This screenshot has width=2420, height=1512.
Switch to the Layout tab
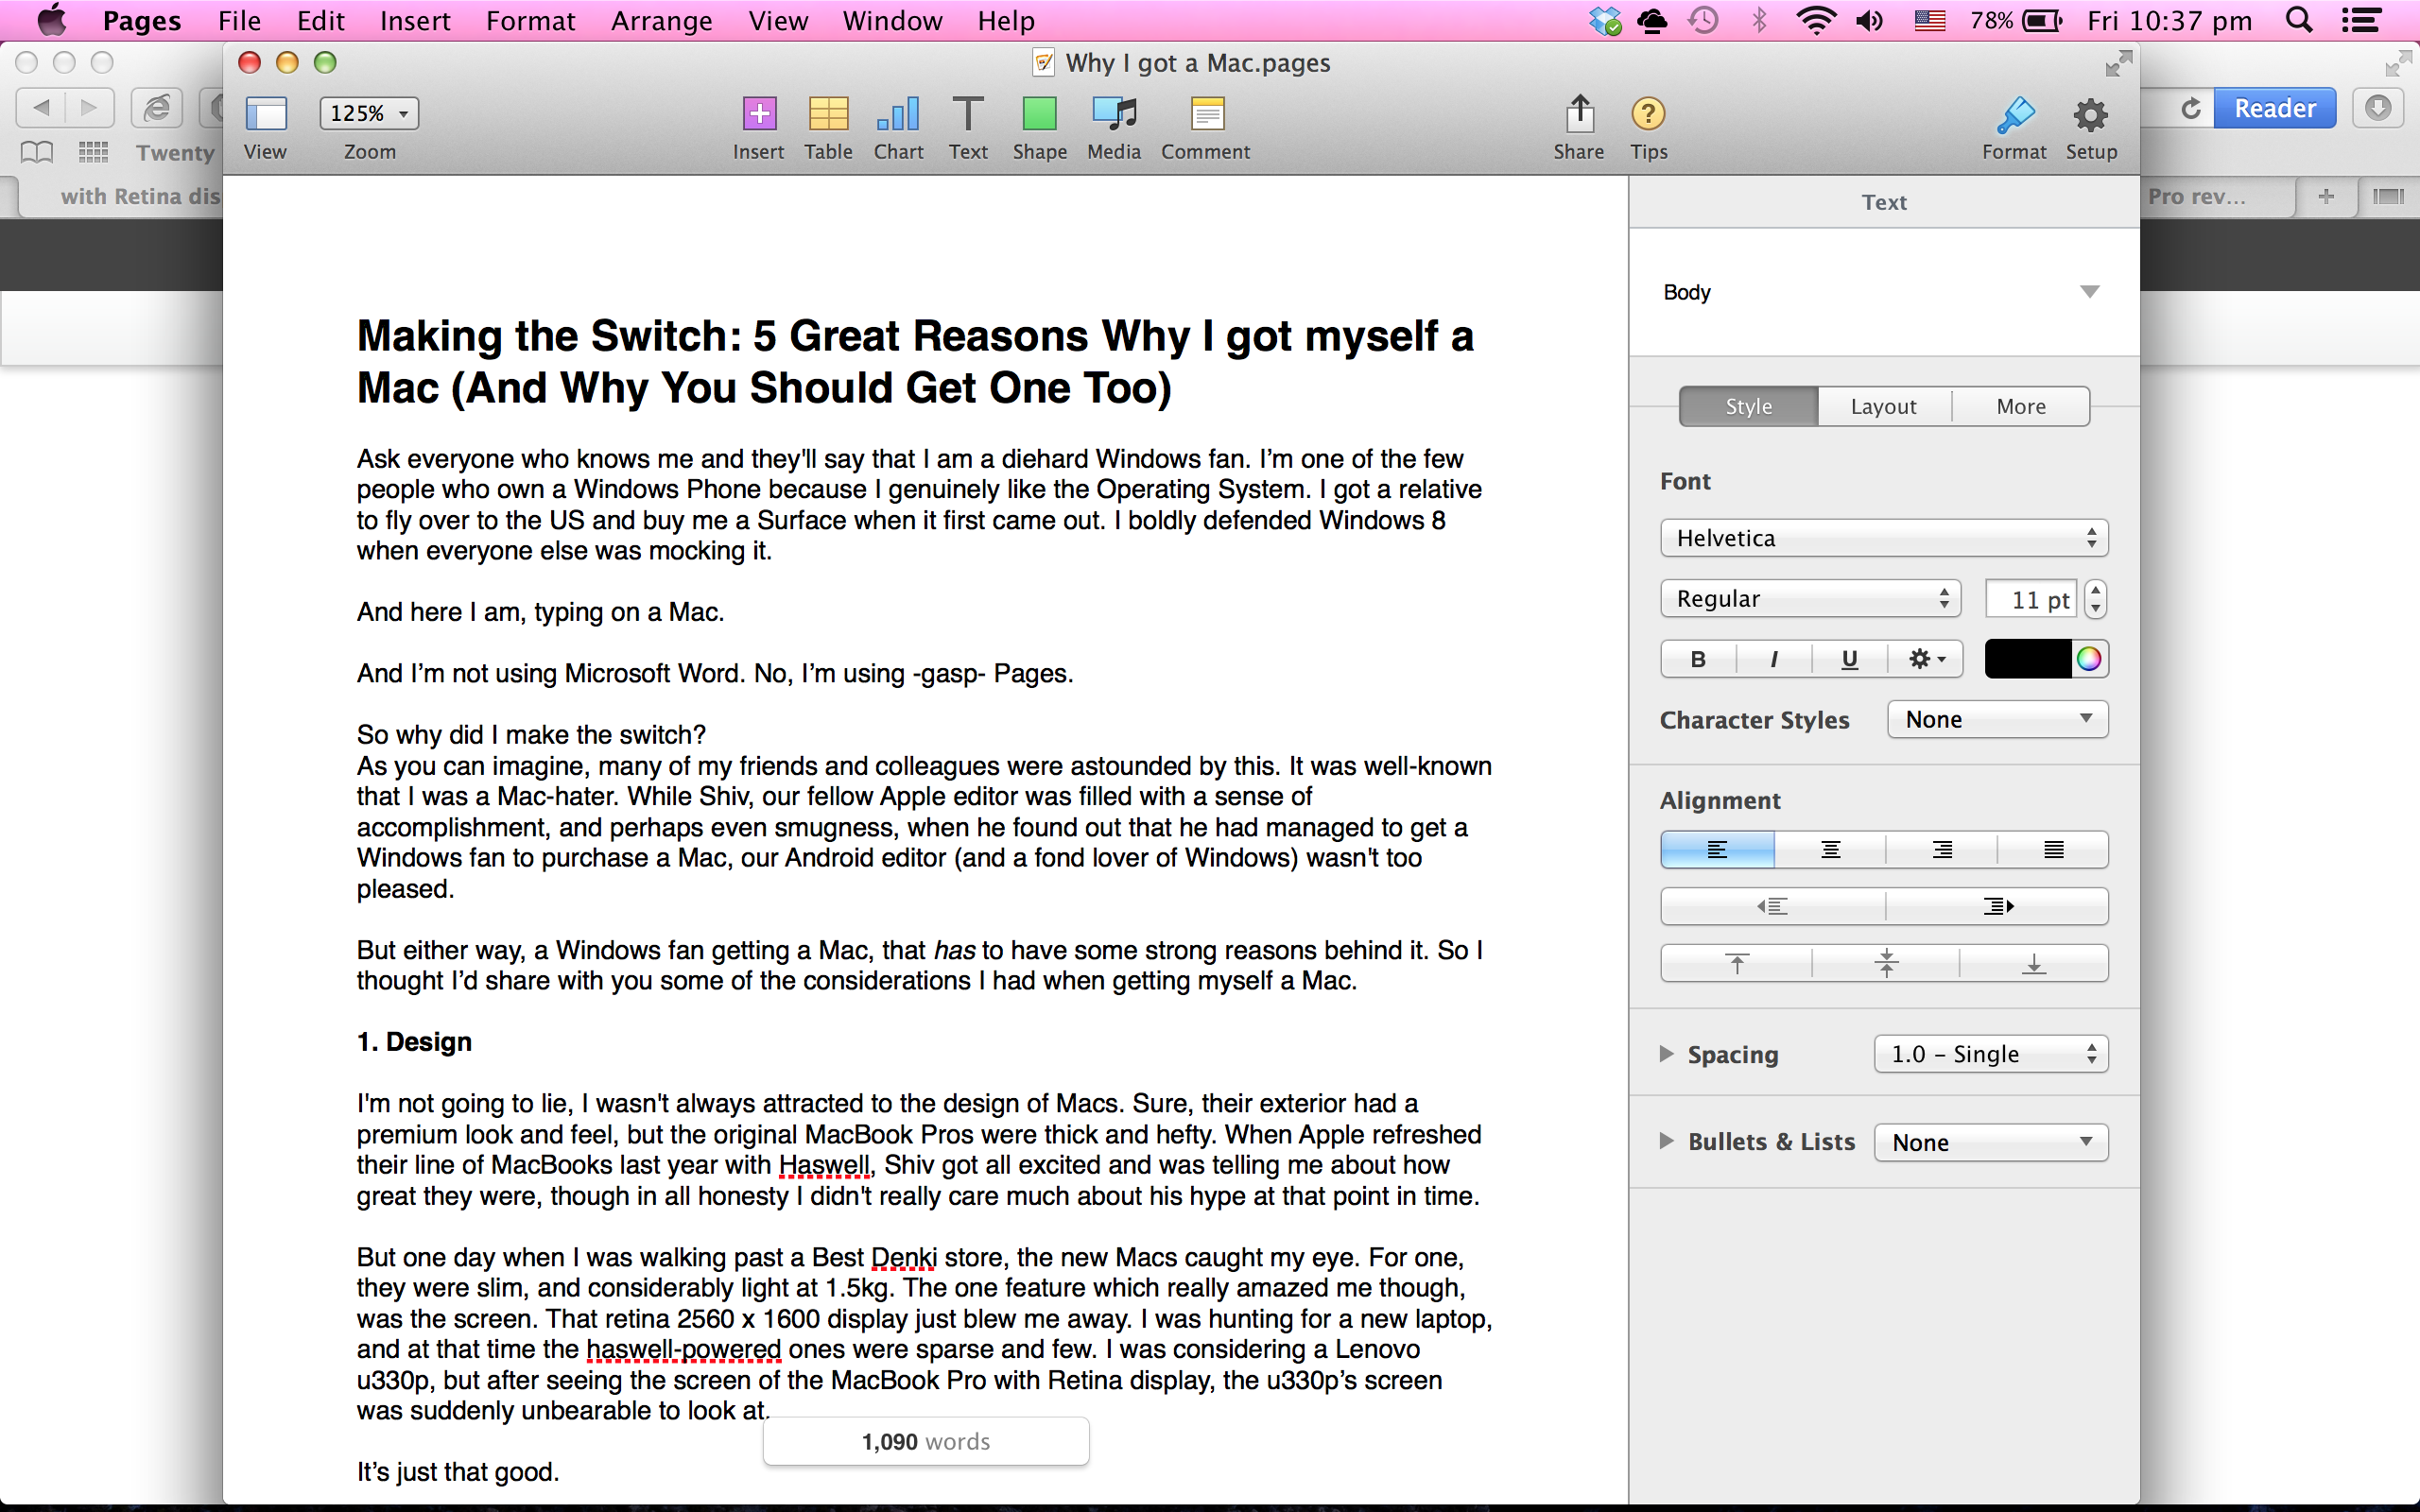point(1884,406)
